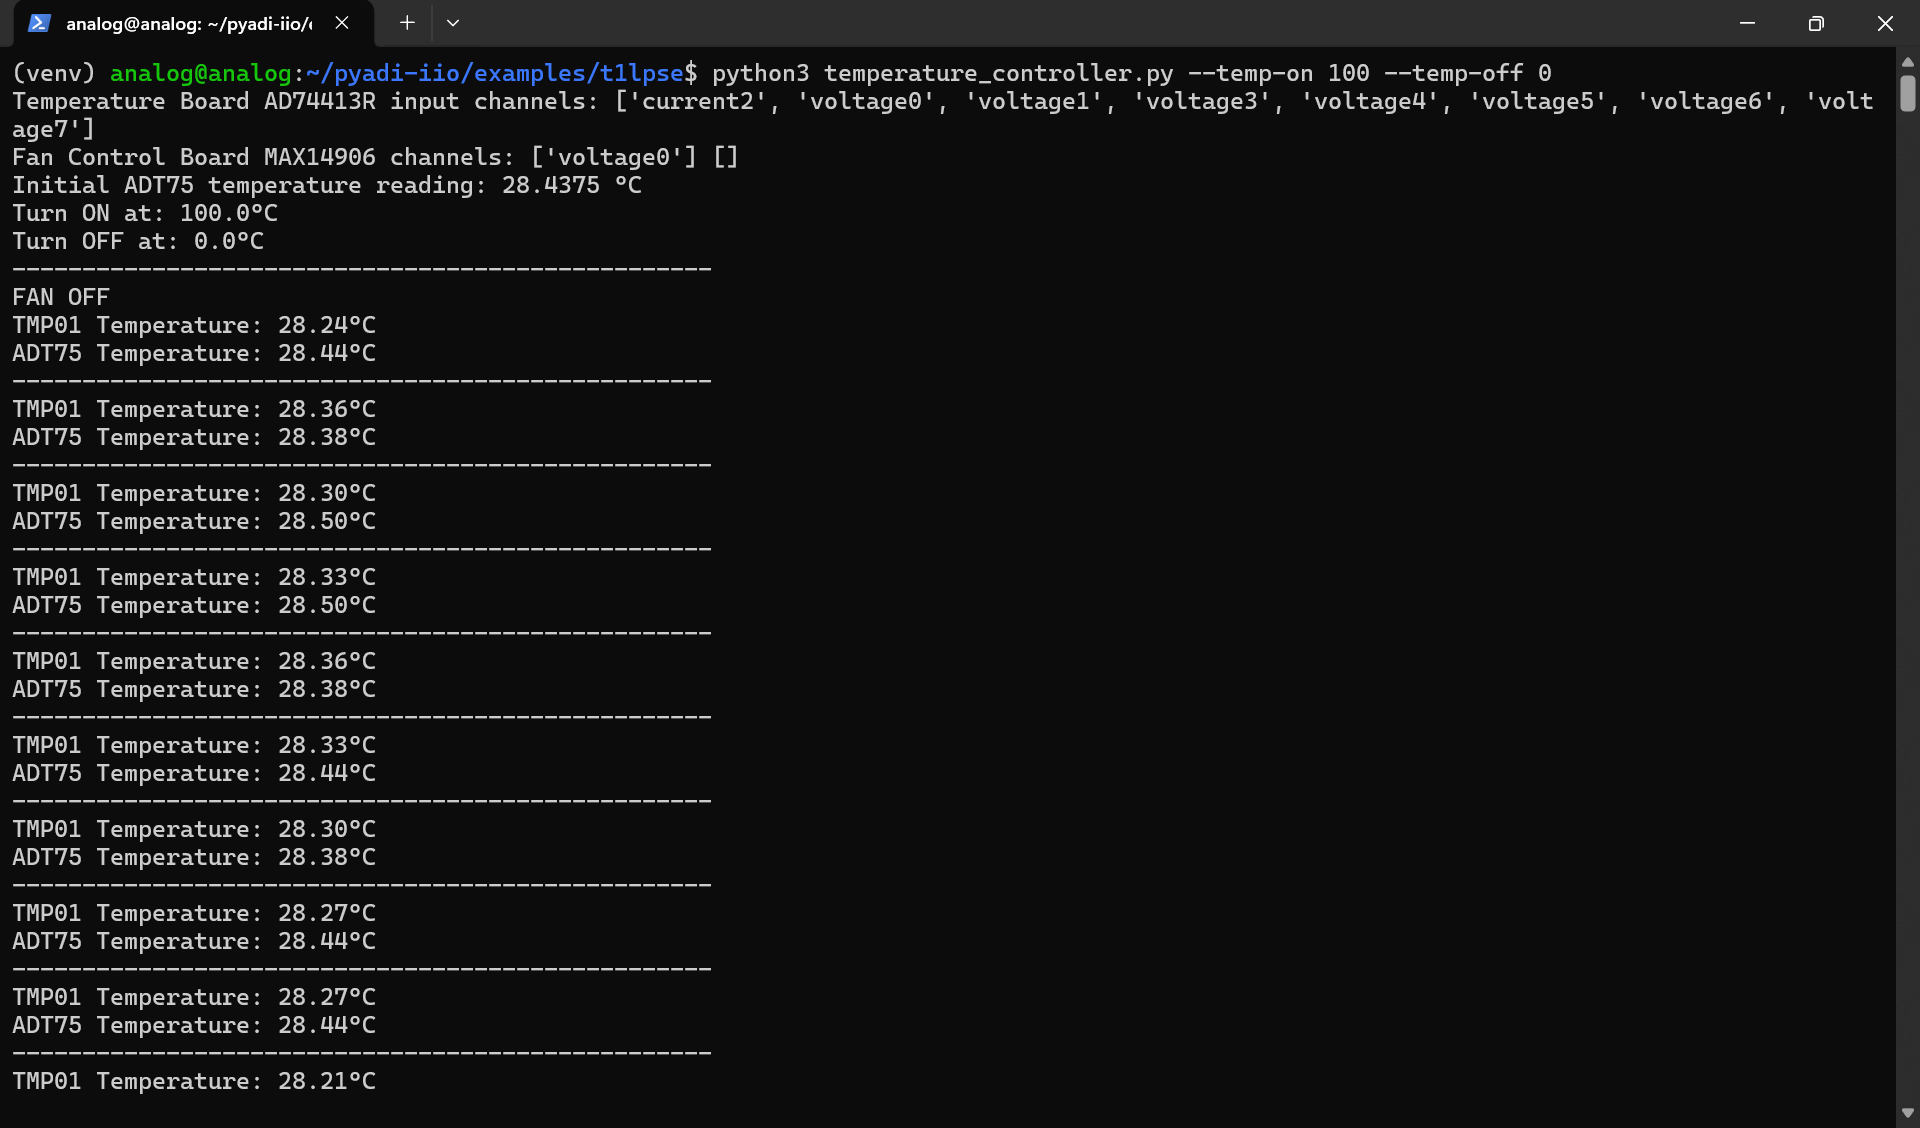Click the Turn OFF at 0.0°C line
The height and width of the screenshot is (1128, 1920).
tap(137, 241)
